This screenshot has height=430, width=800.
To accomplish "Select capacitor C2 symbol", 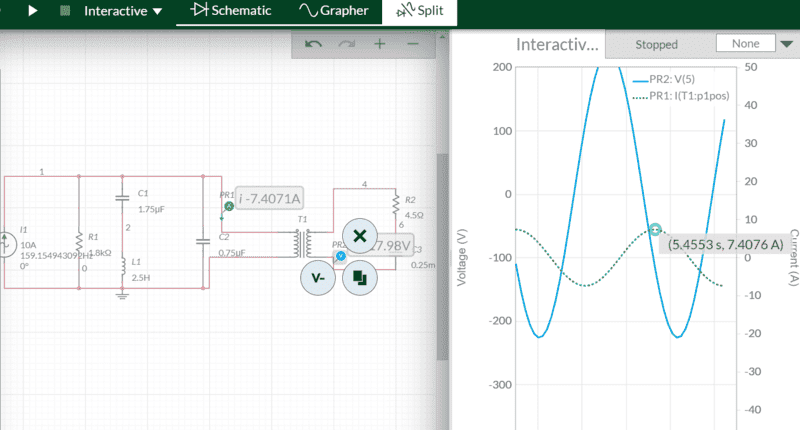I will pos(203,241).
